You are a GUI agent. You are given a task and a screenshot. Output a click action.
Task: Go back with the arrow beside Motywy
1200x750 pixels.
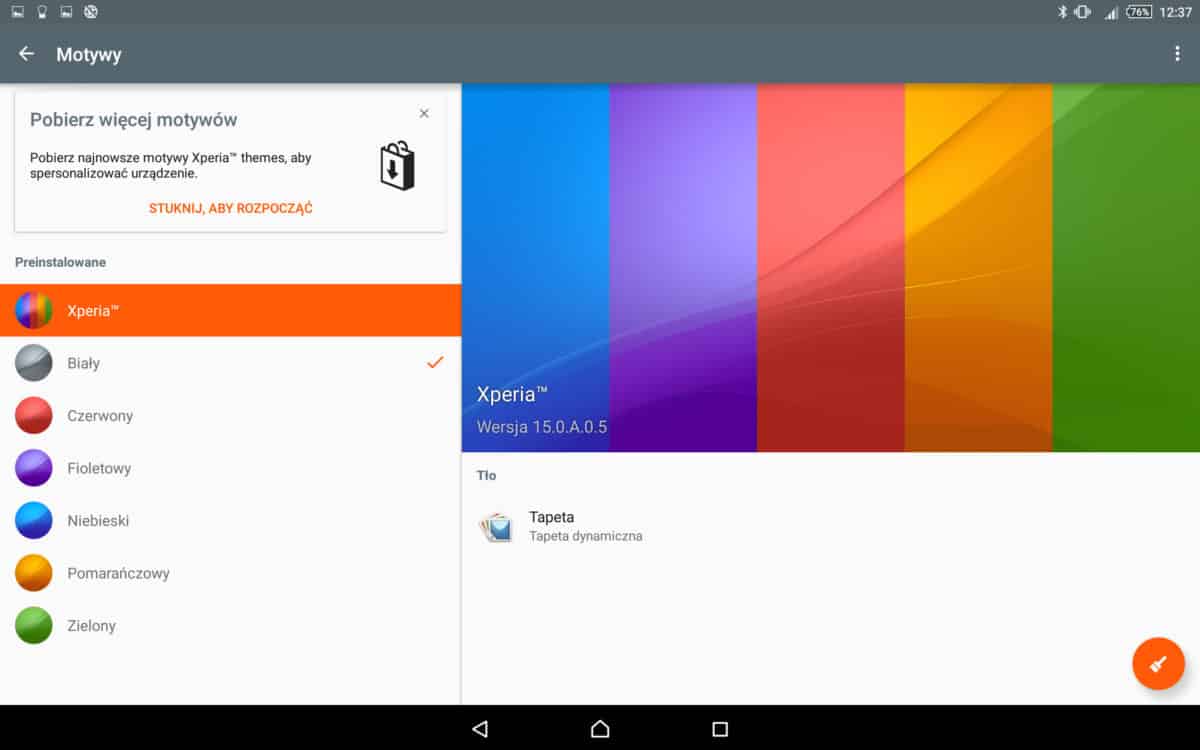click(26, 54)
